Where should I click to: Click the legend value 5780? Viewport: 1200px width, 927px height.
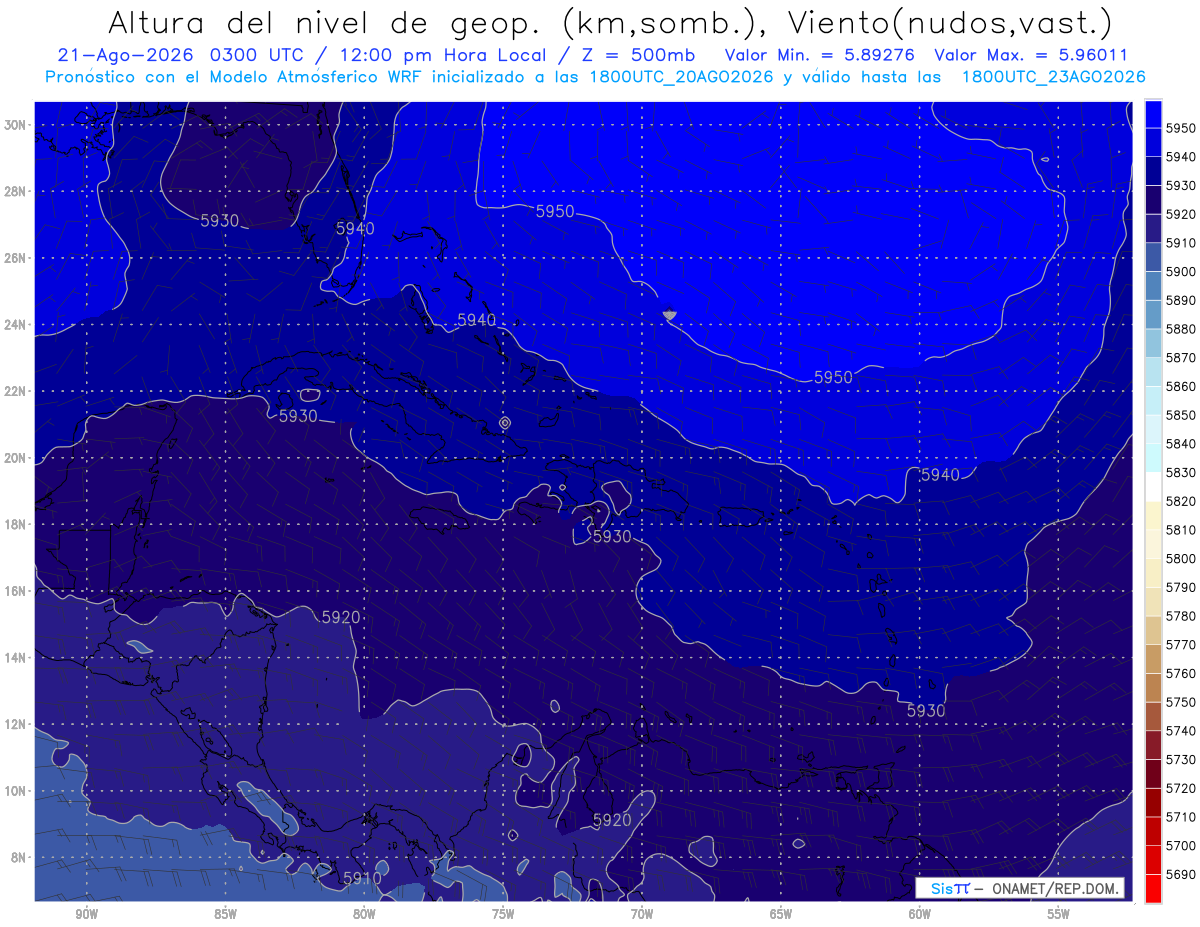tap(1180, 615)
